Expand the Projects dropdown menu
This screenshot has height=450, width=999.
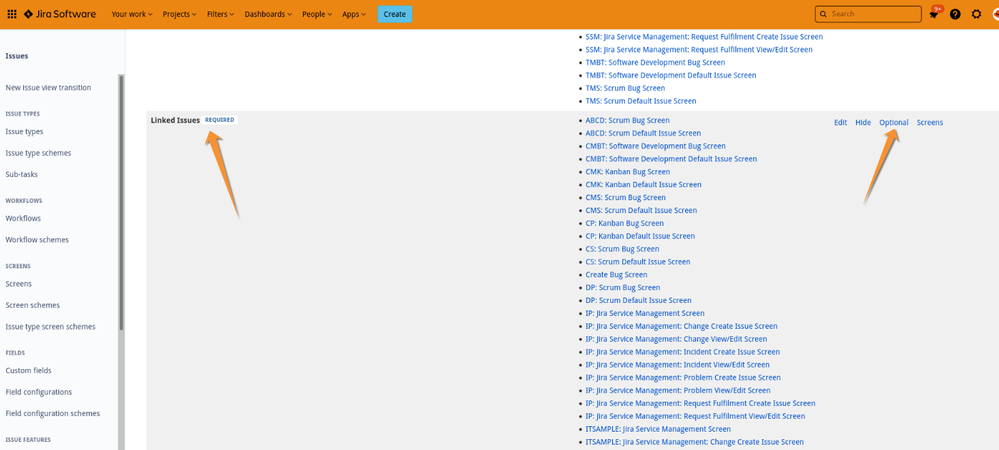tap(180, 14)
